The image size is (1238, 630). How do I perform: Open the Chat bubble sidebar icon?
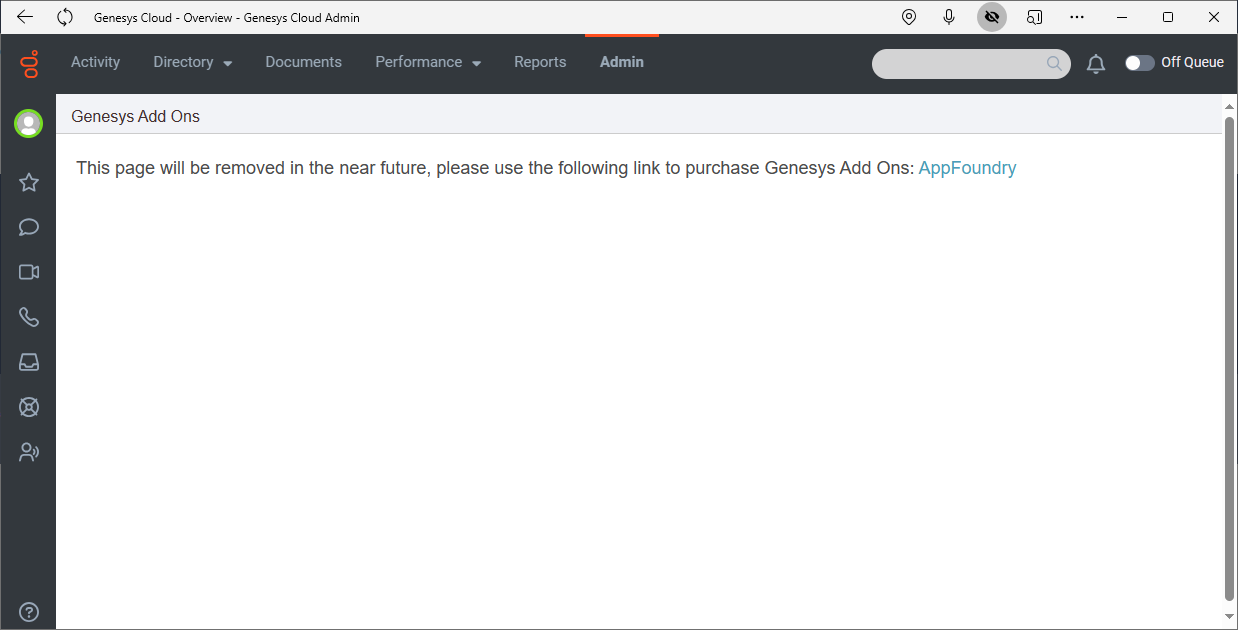coord(29,227)
